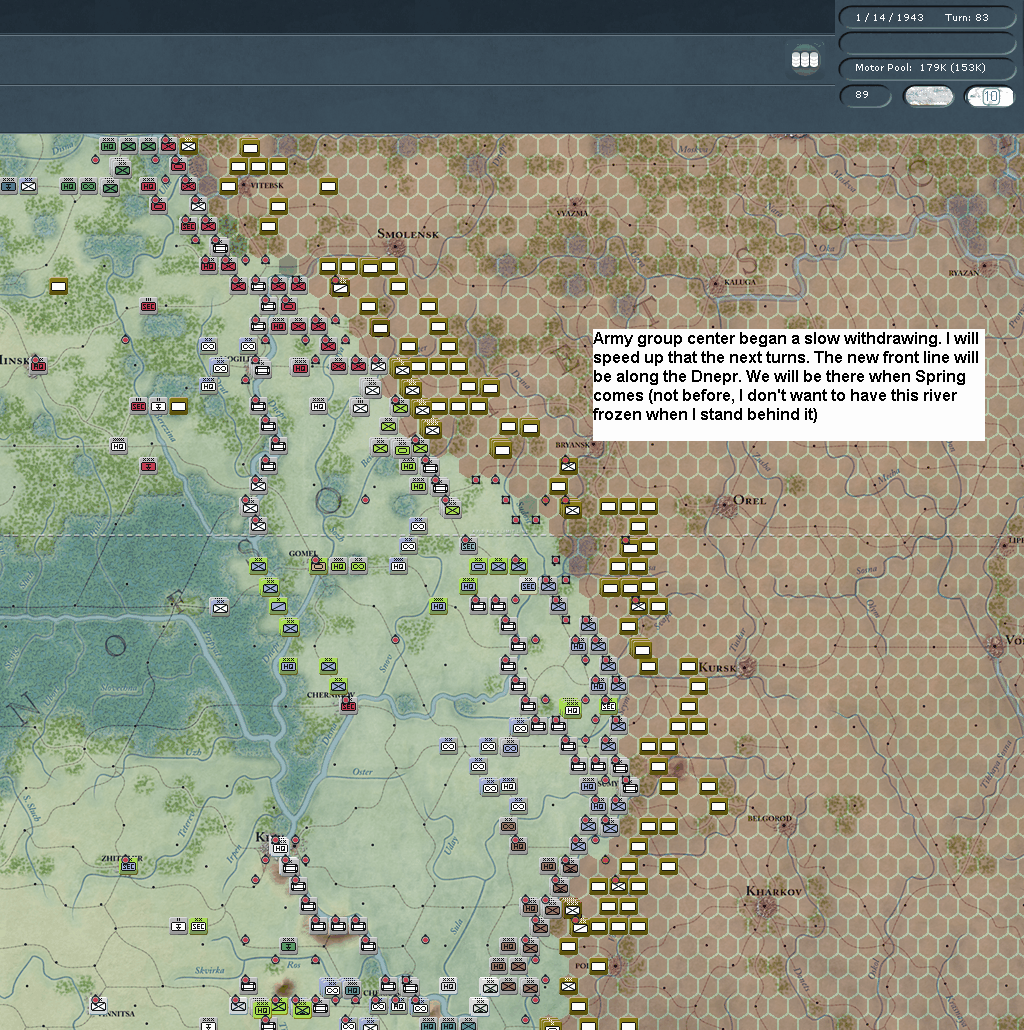The width and height of the screenshot is (1024, 1030).
Task: Click the Belgorod city label
Action: (x=769, y=818)
